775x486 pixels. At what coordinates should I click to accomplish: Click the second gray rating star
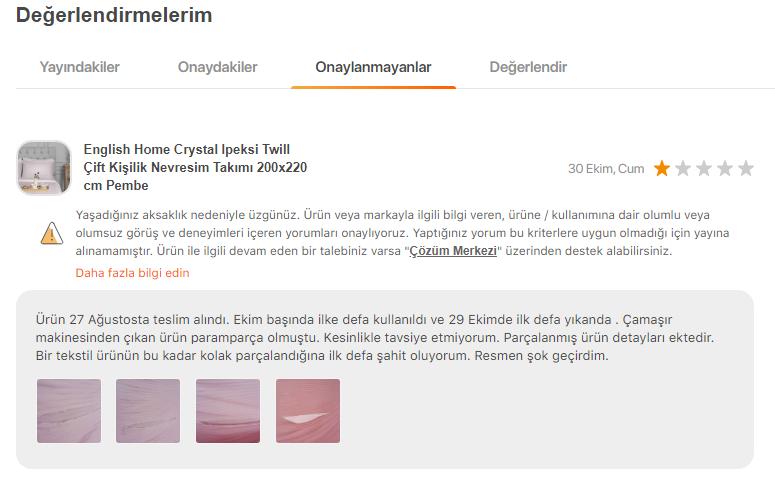point(683,169)
